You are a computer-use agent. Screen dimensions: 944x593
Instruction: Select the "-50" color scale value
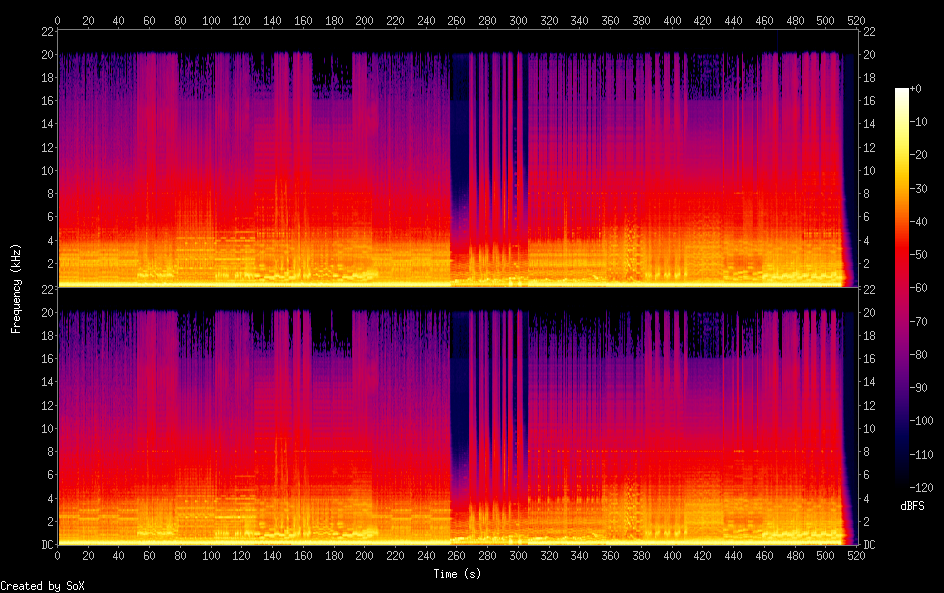[x=919, y=255]
